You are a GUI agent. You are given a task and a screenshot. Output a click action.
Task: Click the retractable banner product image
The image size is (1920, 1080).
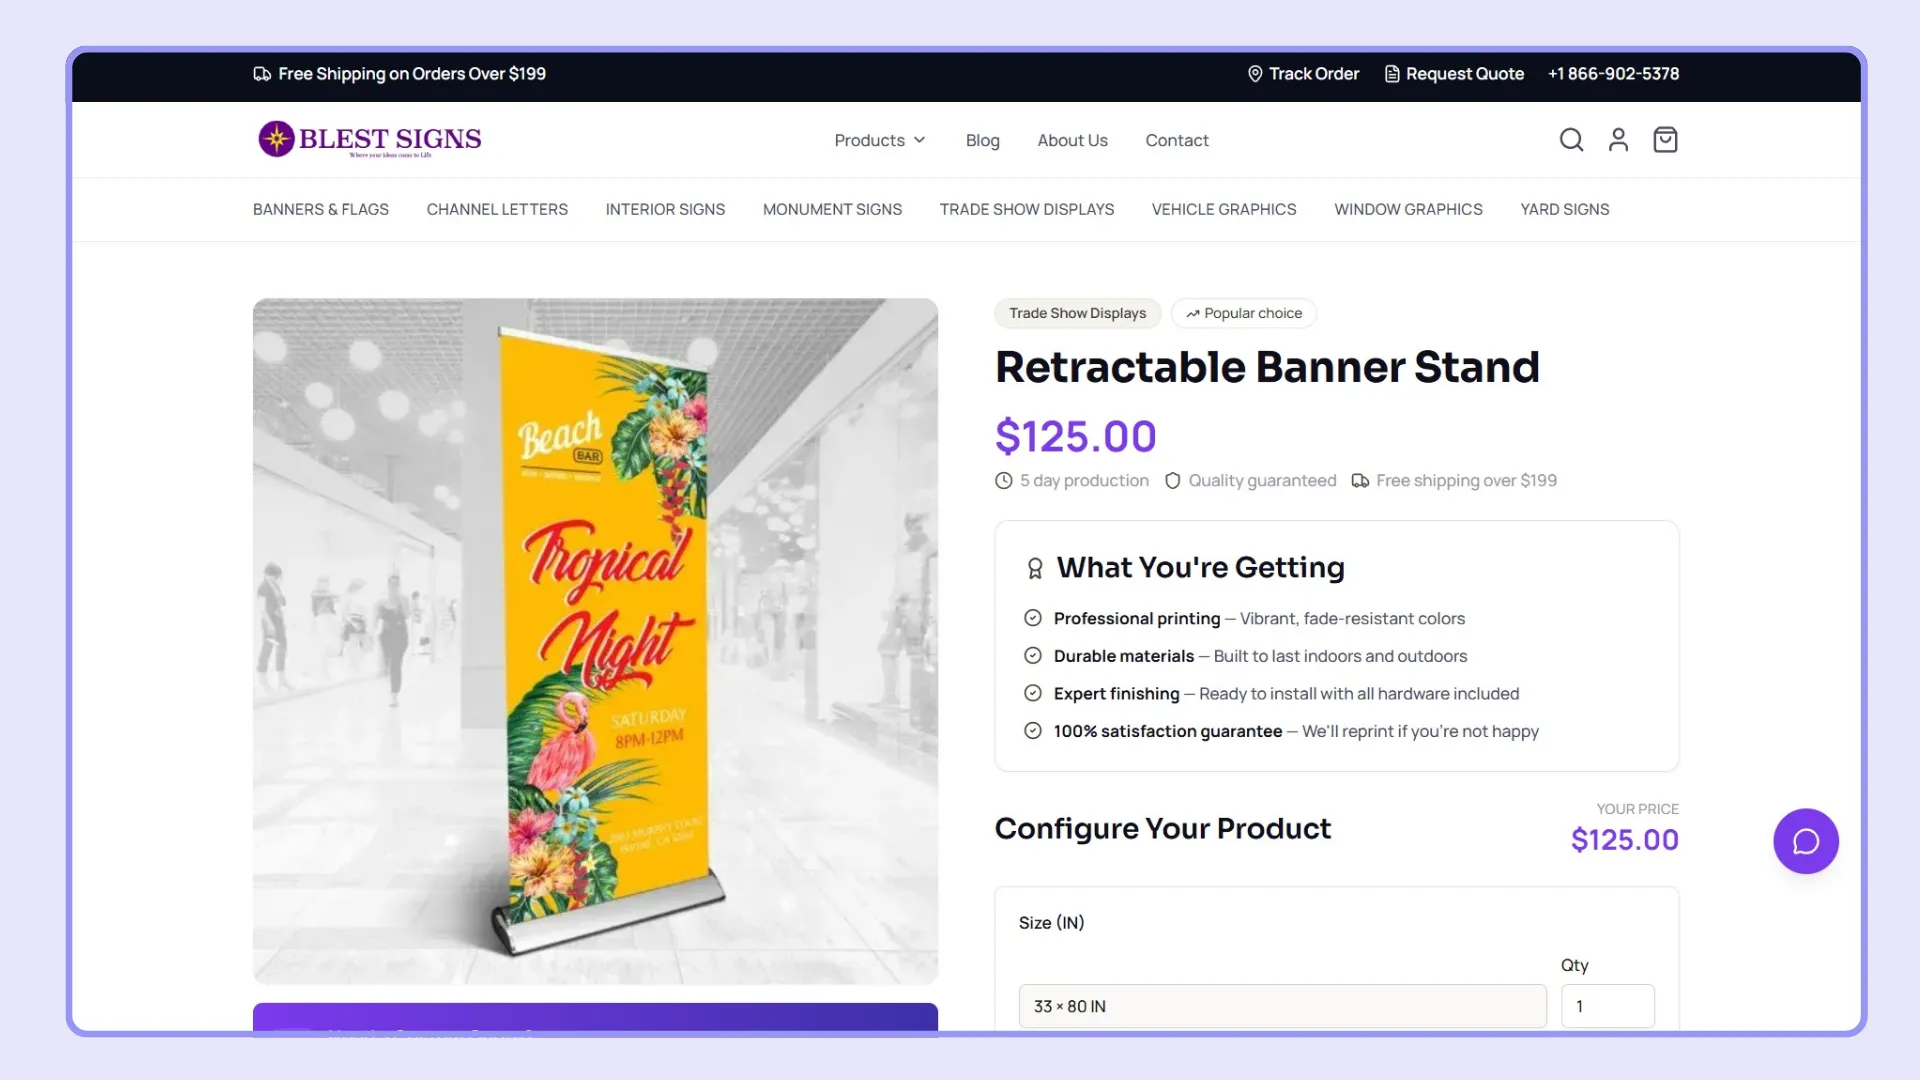pyautogui.click(x=595, y=641)
